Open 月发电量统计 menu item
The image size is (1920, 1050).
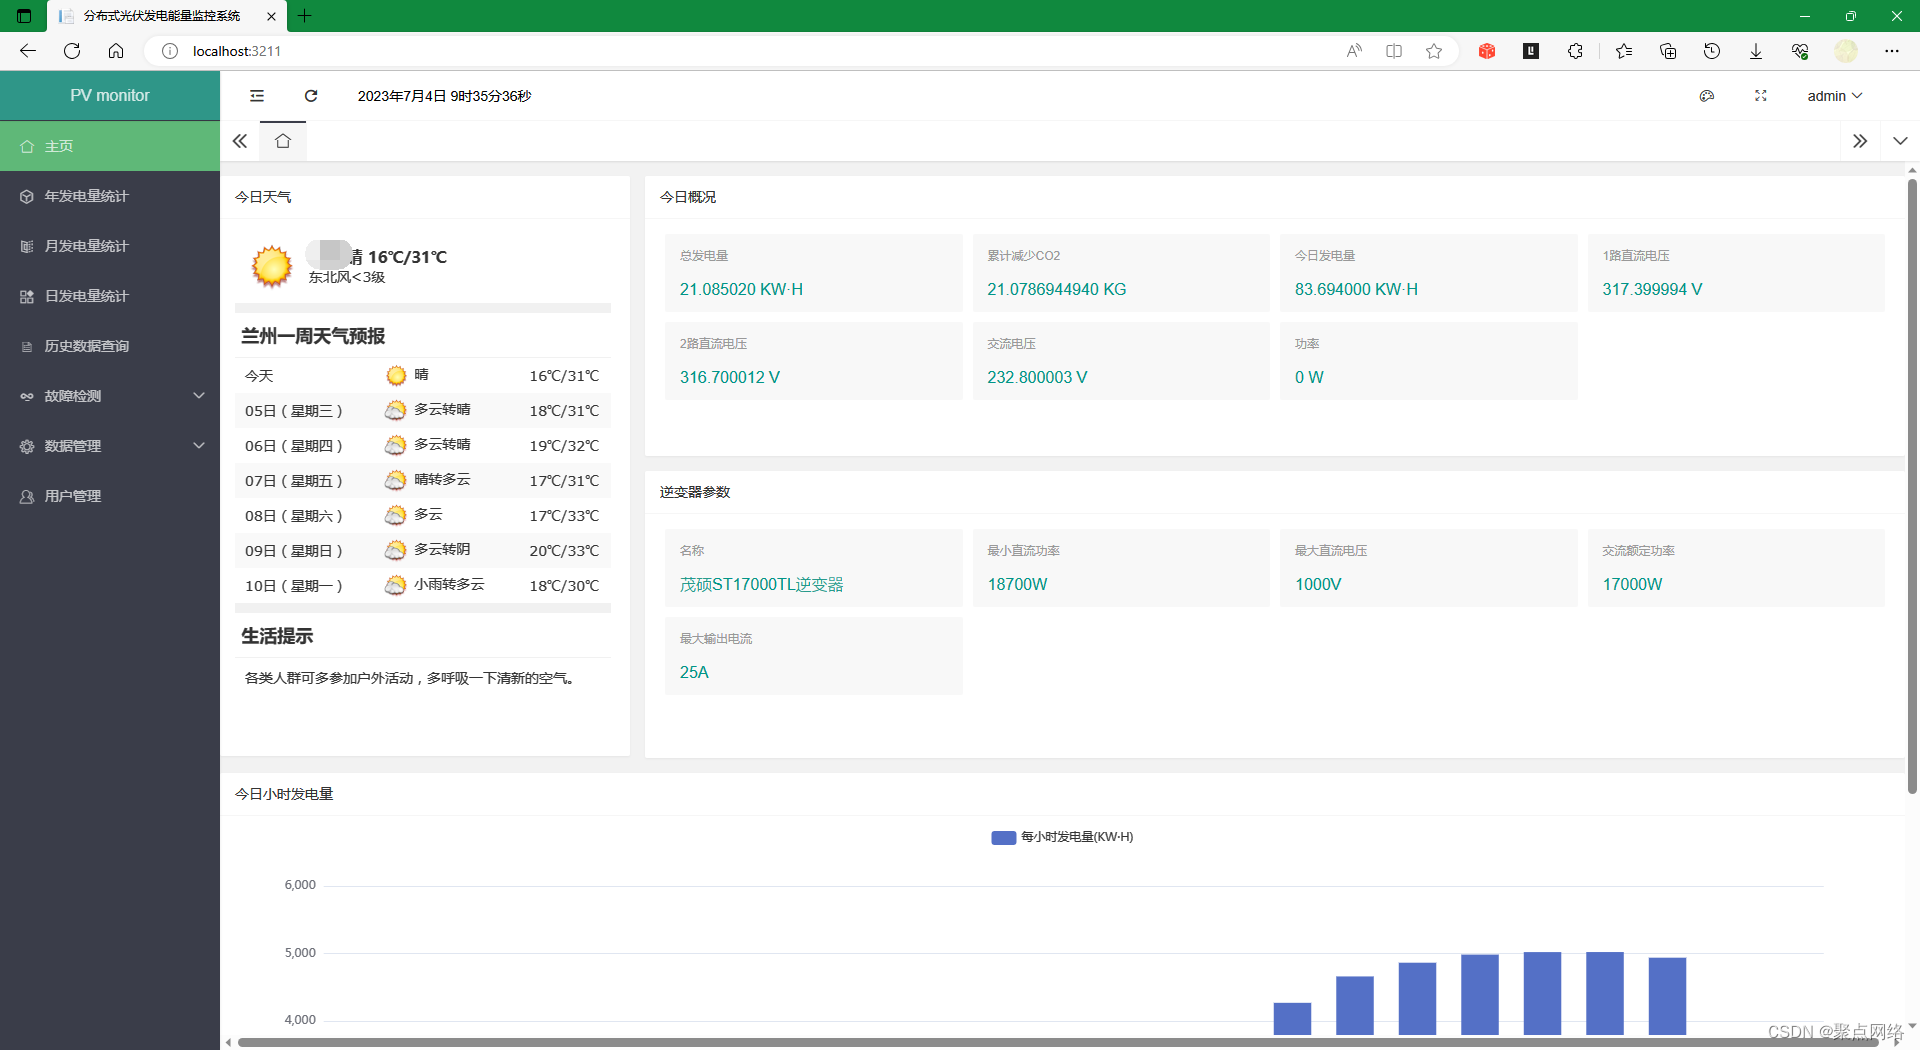(110, 246)
